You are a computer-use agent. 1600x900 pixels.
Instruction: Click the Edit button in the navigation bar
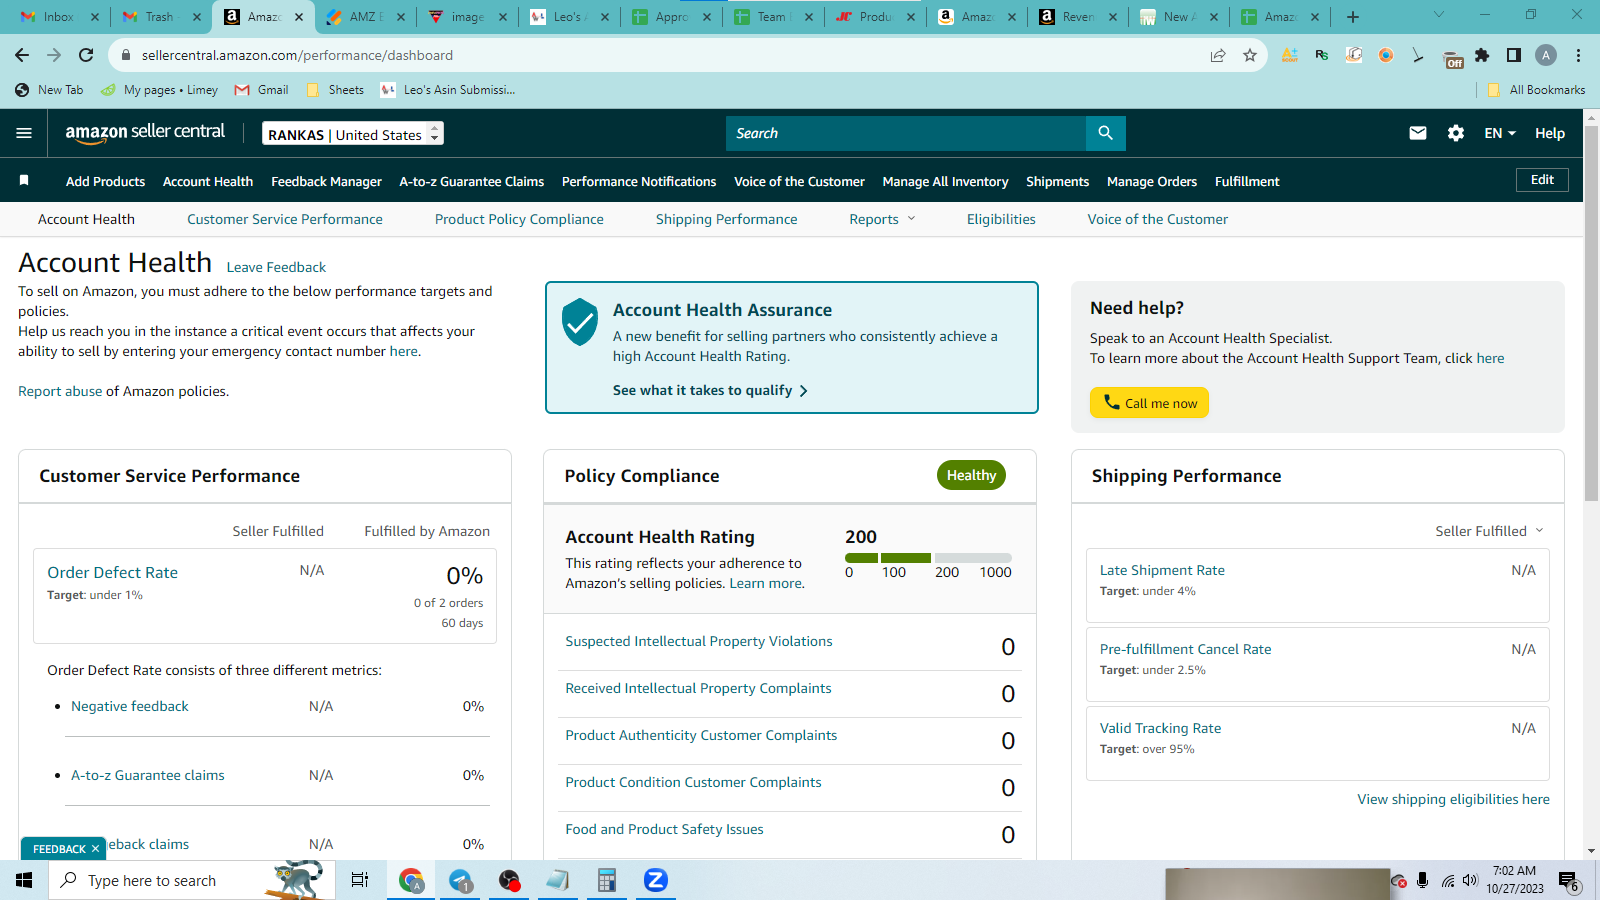(1542, 180)
